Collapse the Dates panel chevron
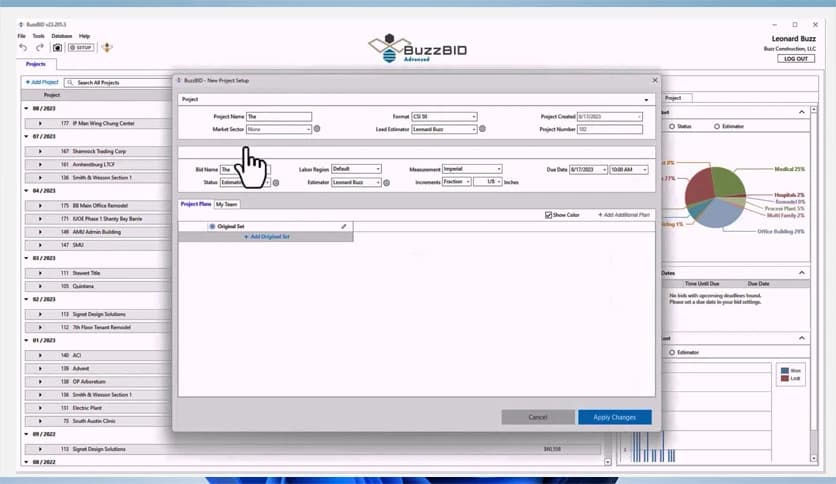 (801, 272)
